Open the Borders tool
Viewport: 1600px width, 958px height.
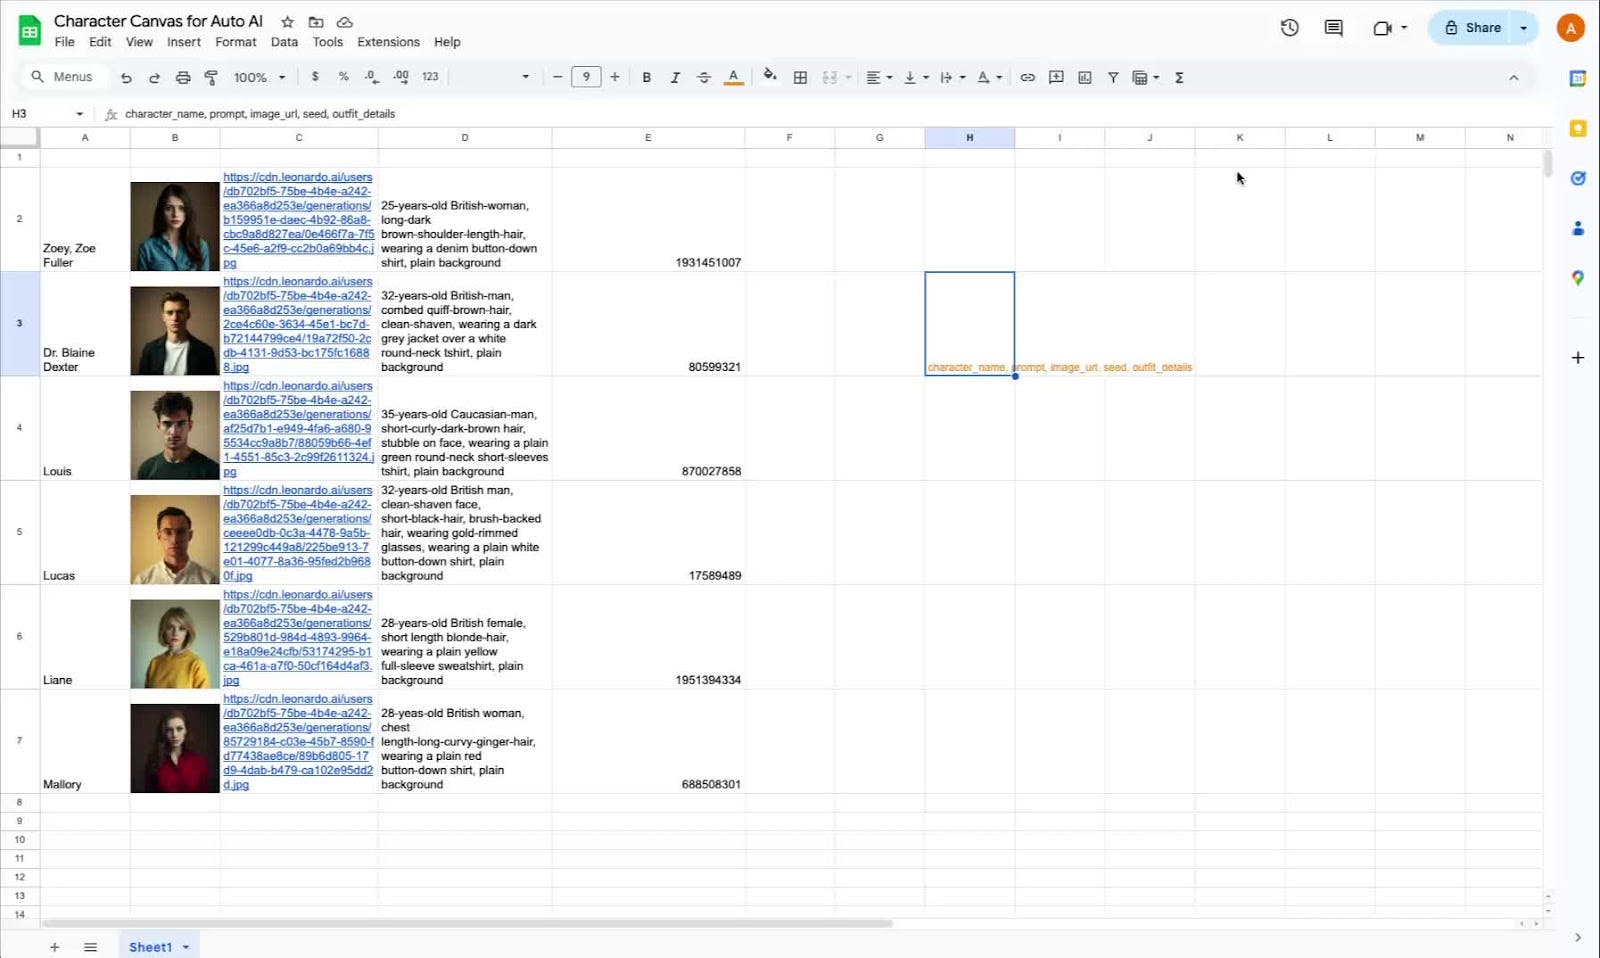point(800,78)
